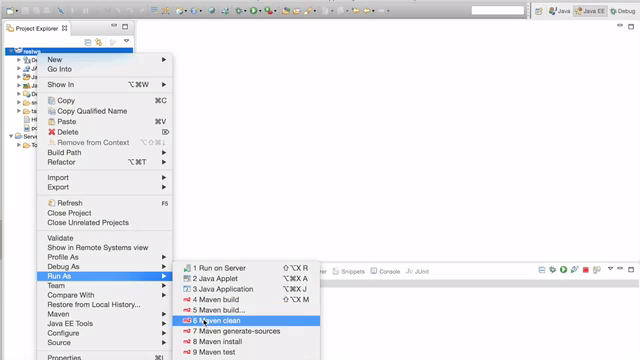Select 6 Maven clean
This screenshot has height=360, width=640.
tap(246, 320)
